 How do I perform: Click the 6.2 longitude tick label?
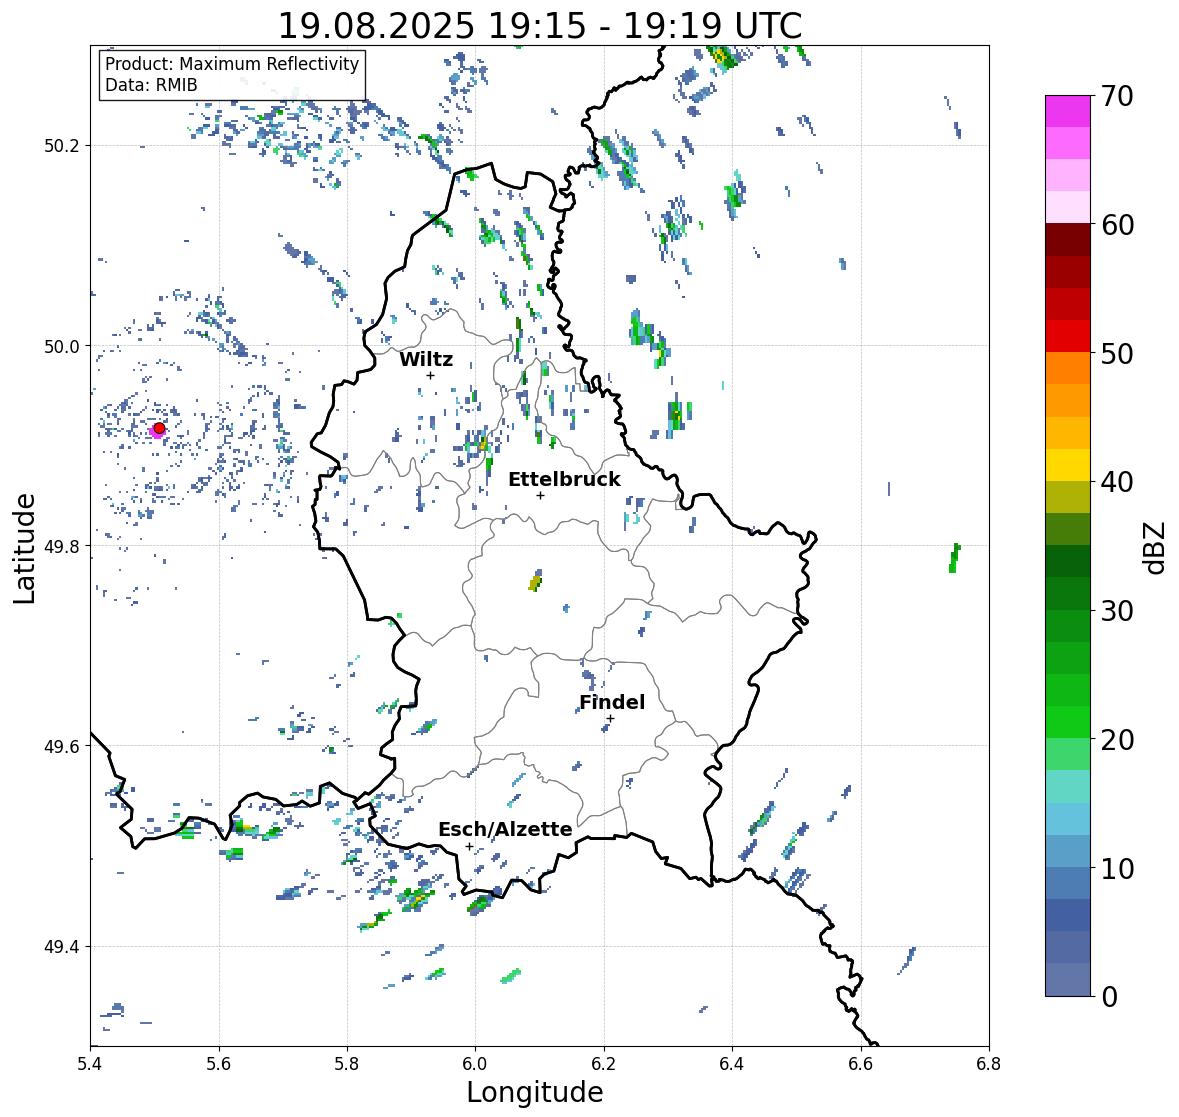pos(604,1064)
